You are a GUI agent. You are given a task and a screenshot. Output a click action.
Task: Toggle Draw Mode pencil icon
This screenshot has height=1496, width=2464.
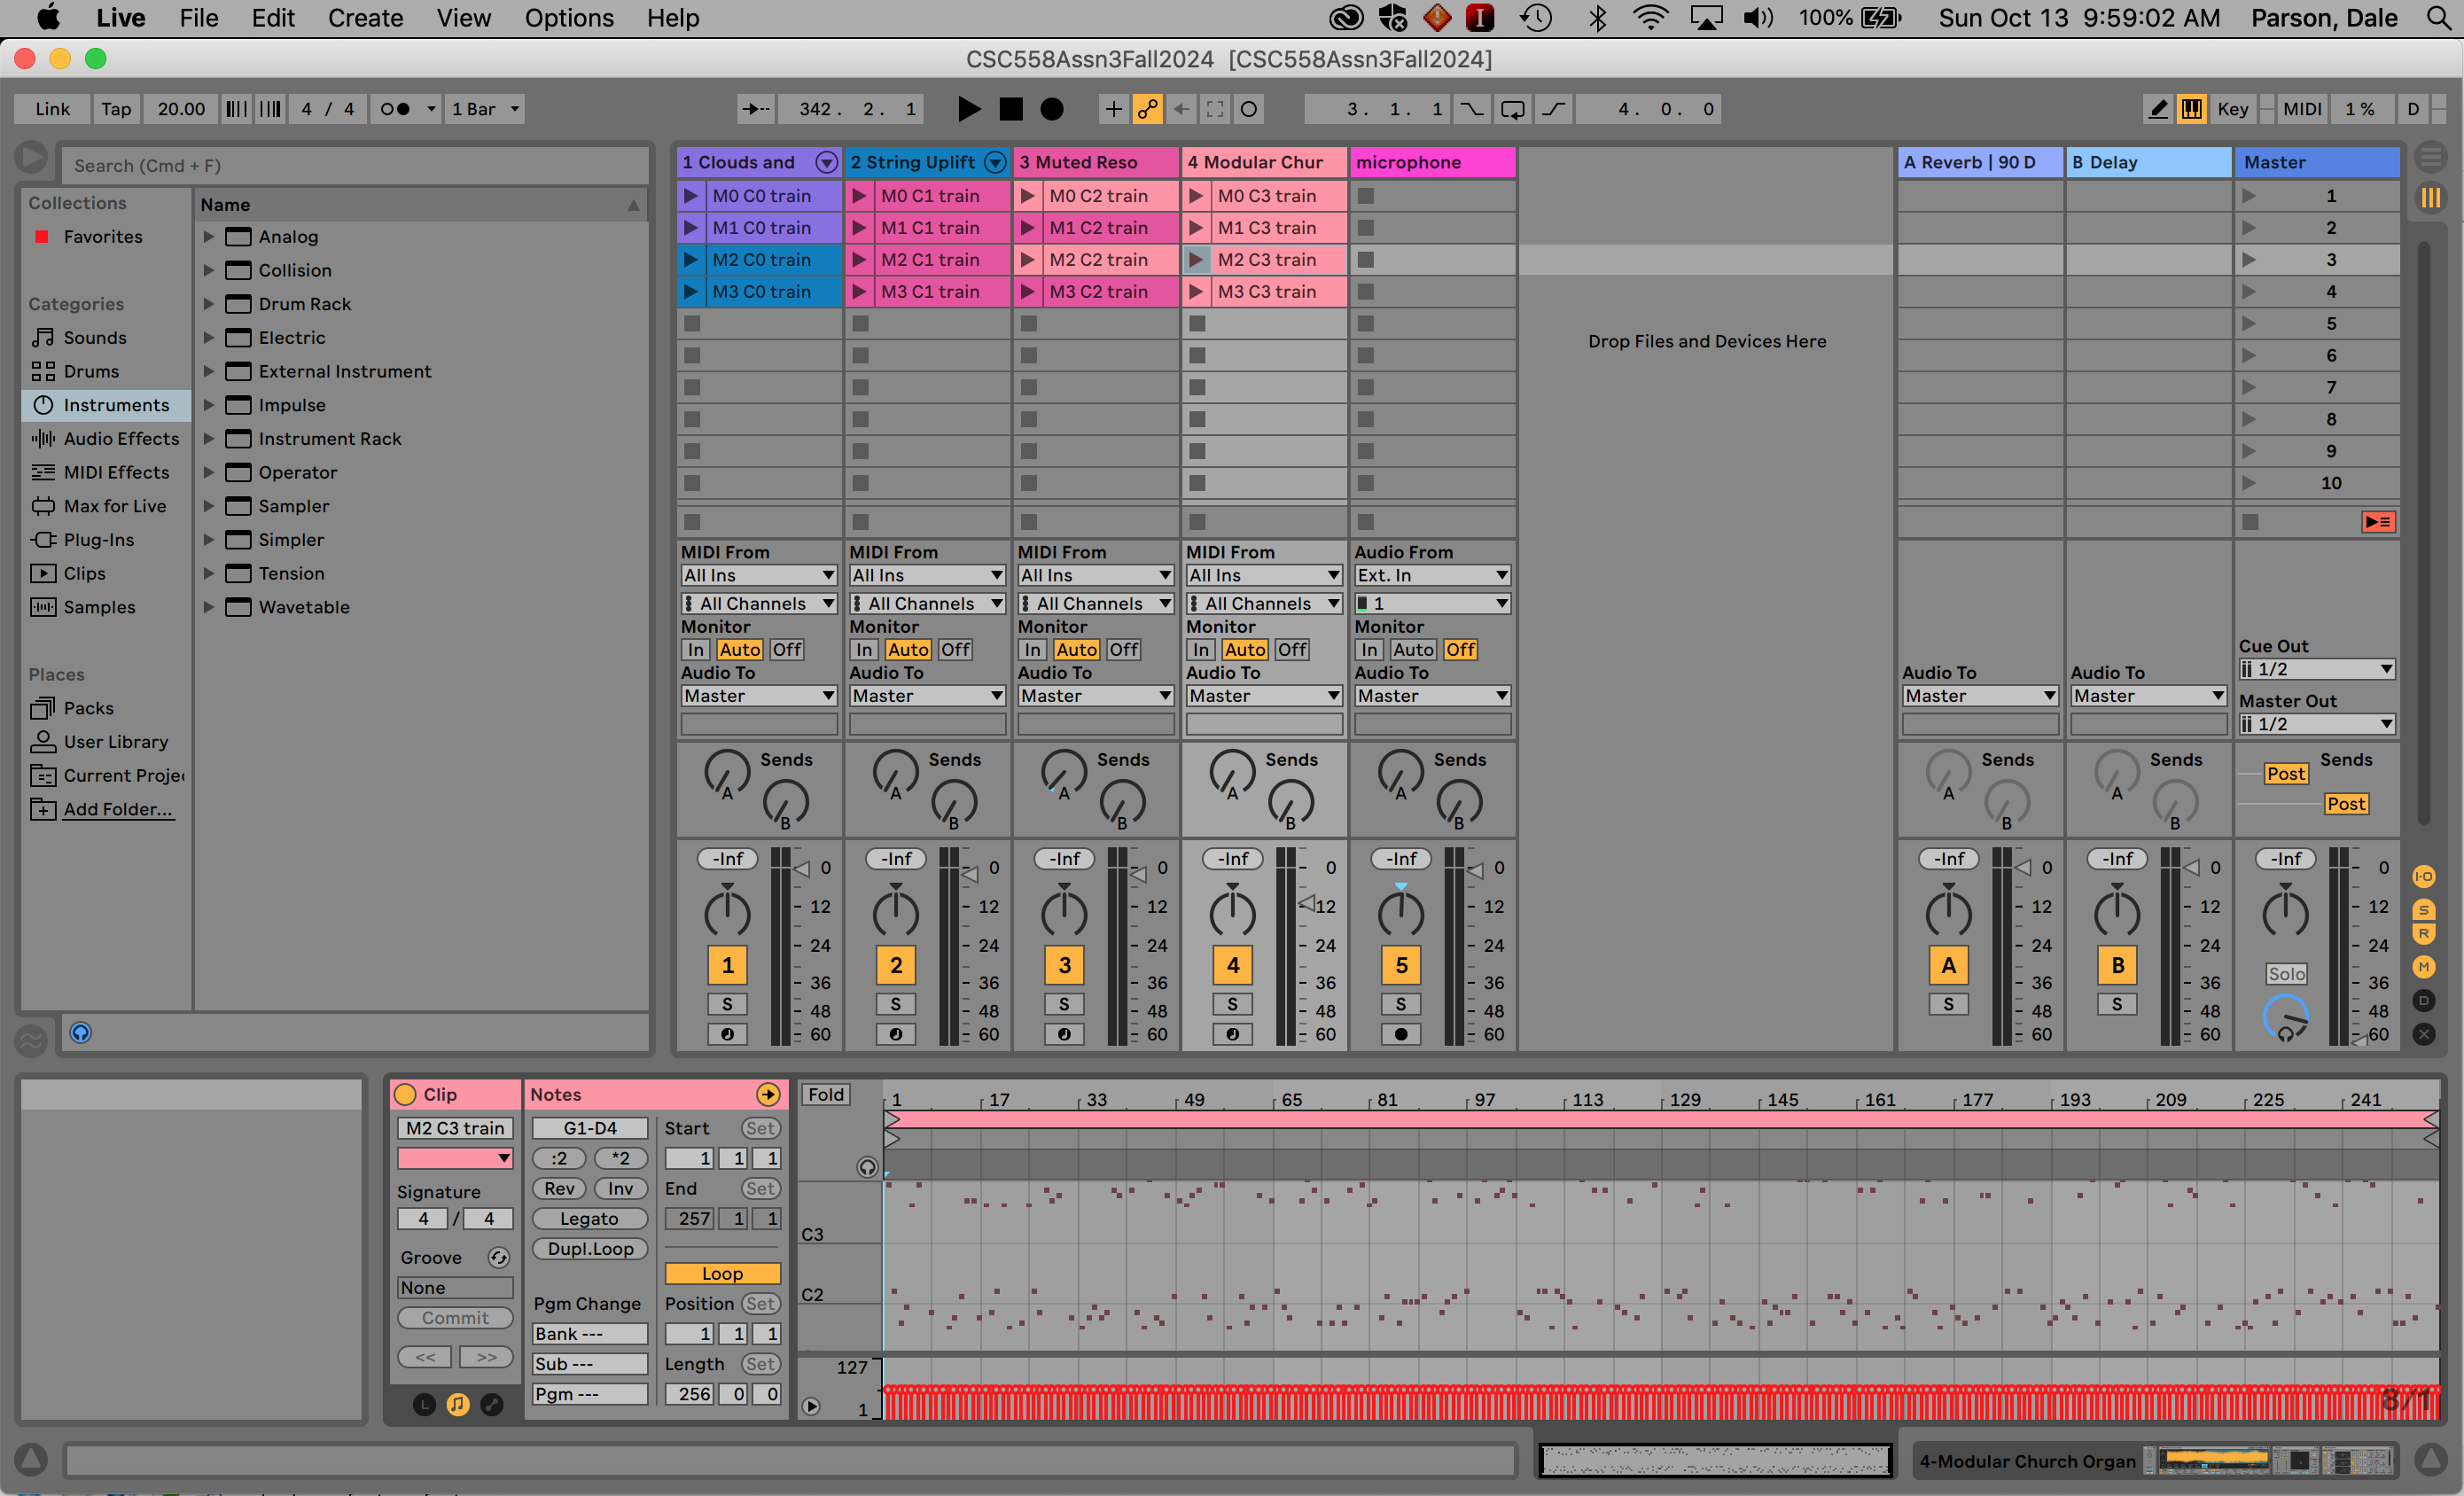point(2158,109)
